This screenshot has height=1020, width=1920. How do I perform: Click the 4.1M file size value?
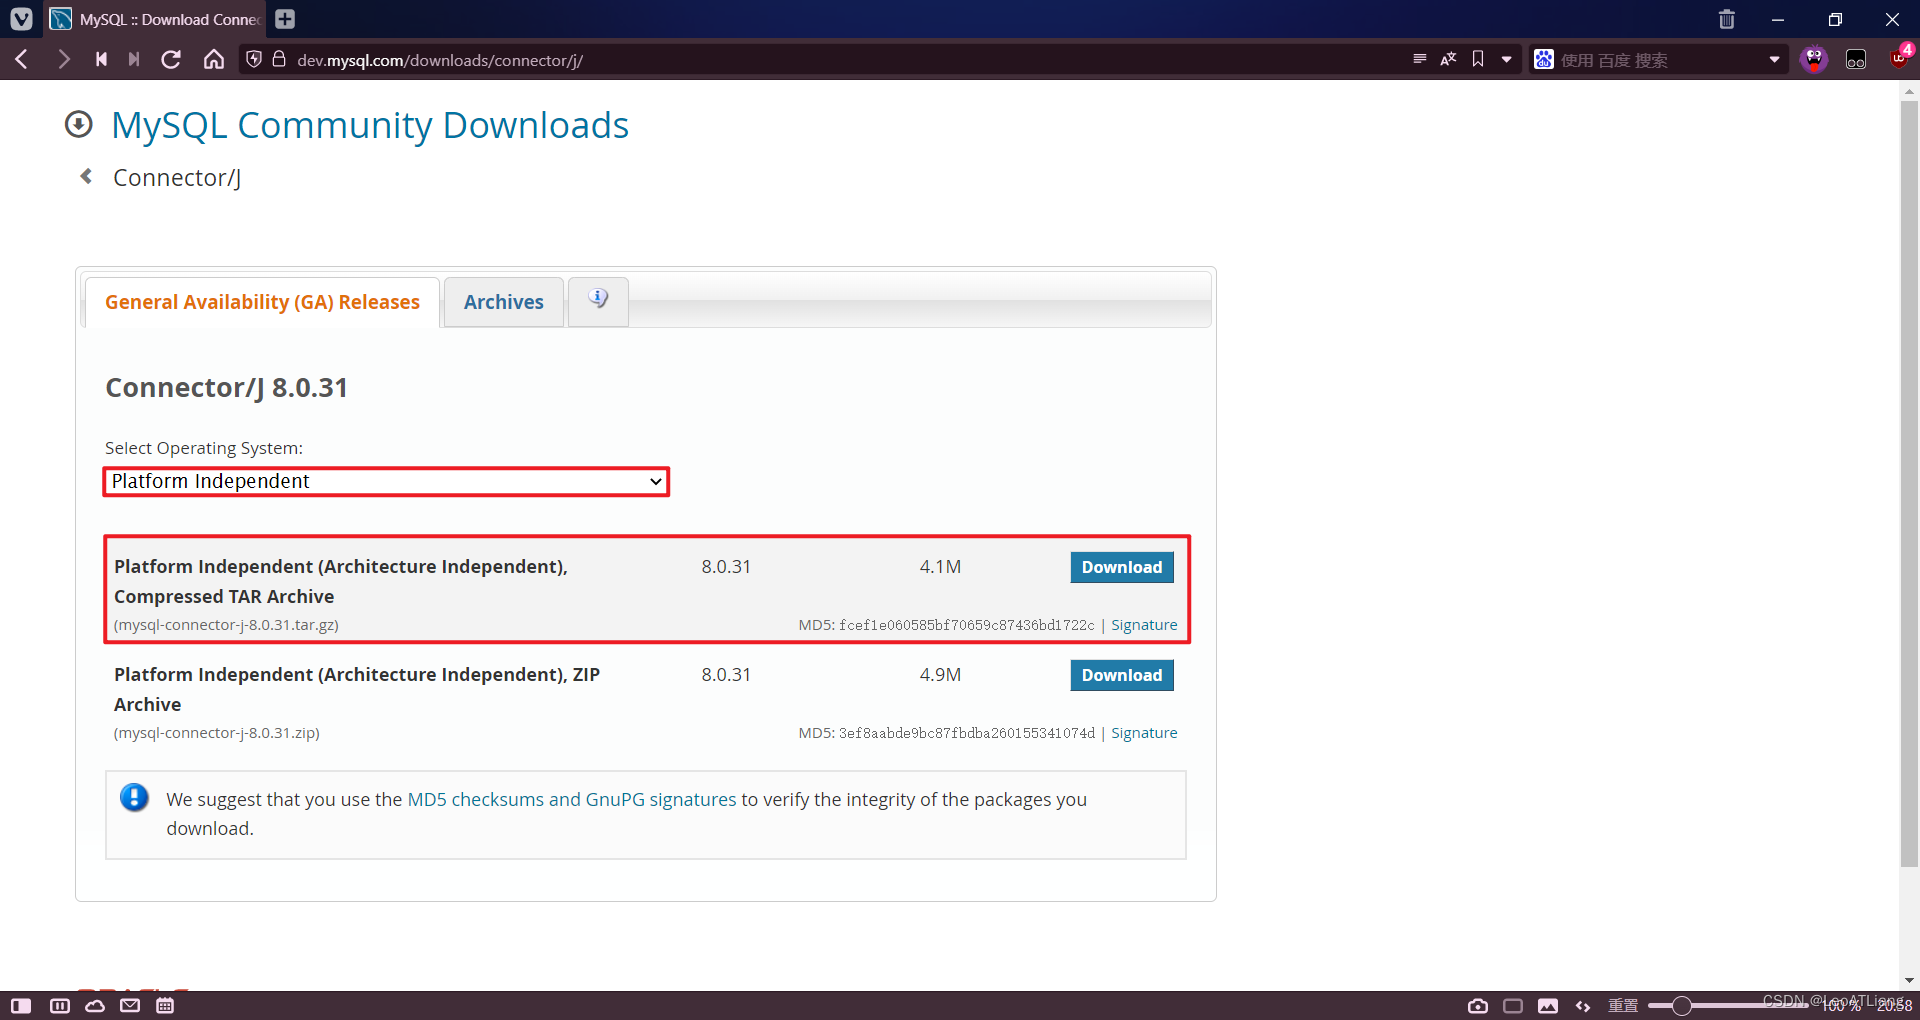tap(940, 567)
